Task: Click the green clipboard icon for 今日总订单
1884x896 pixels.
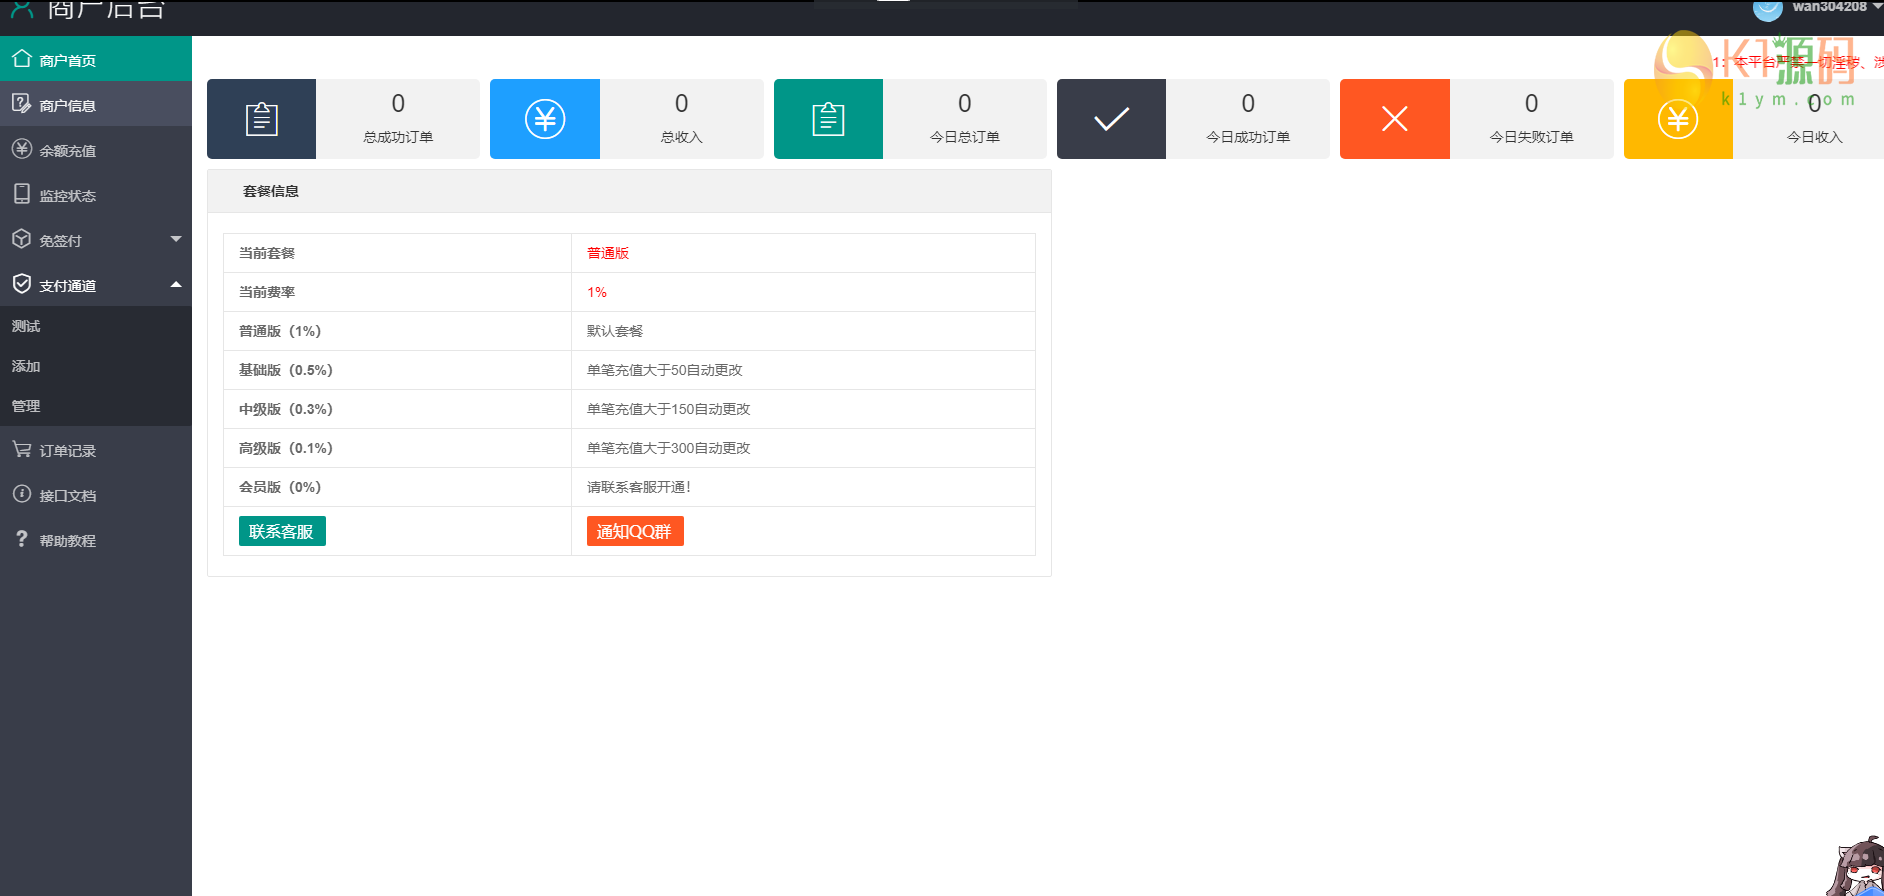Action: coord(828,119)
